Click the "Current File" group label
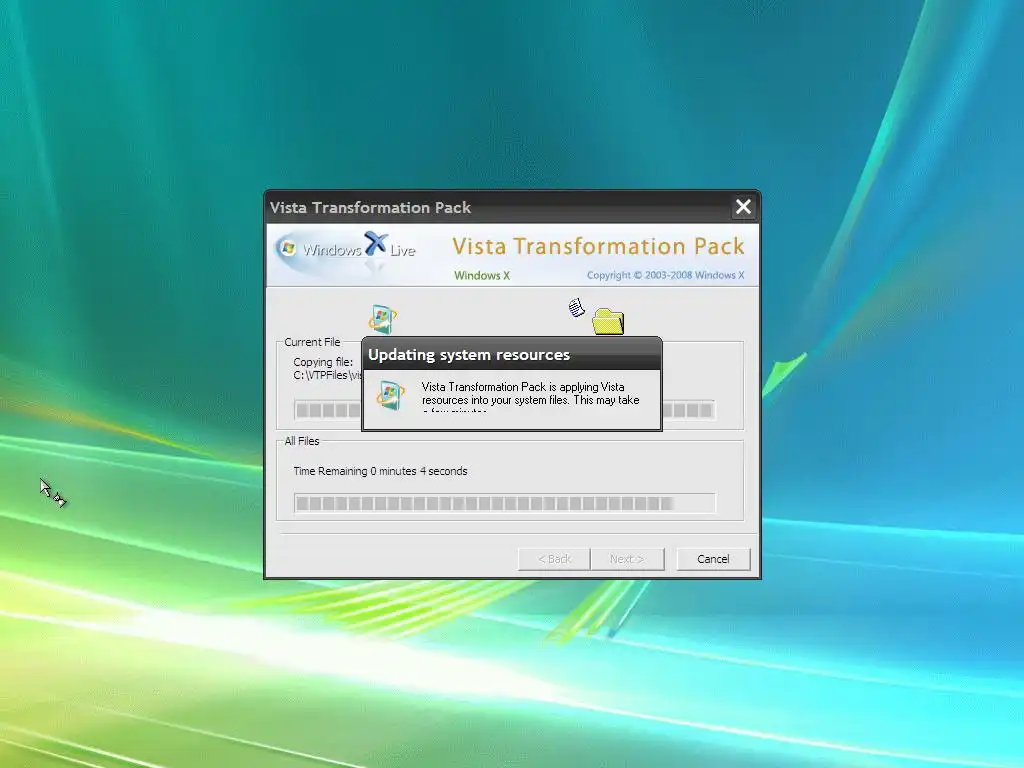The height and width of the screenshot is (768, 1024). [312, 342]
